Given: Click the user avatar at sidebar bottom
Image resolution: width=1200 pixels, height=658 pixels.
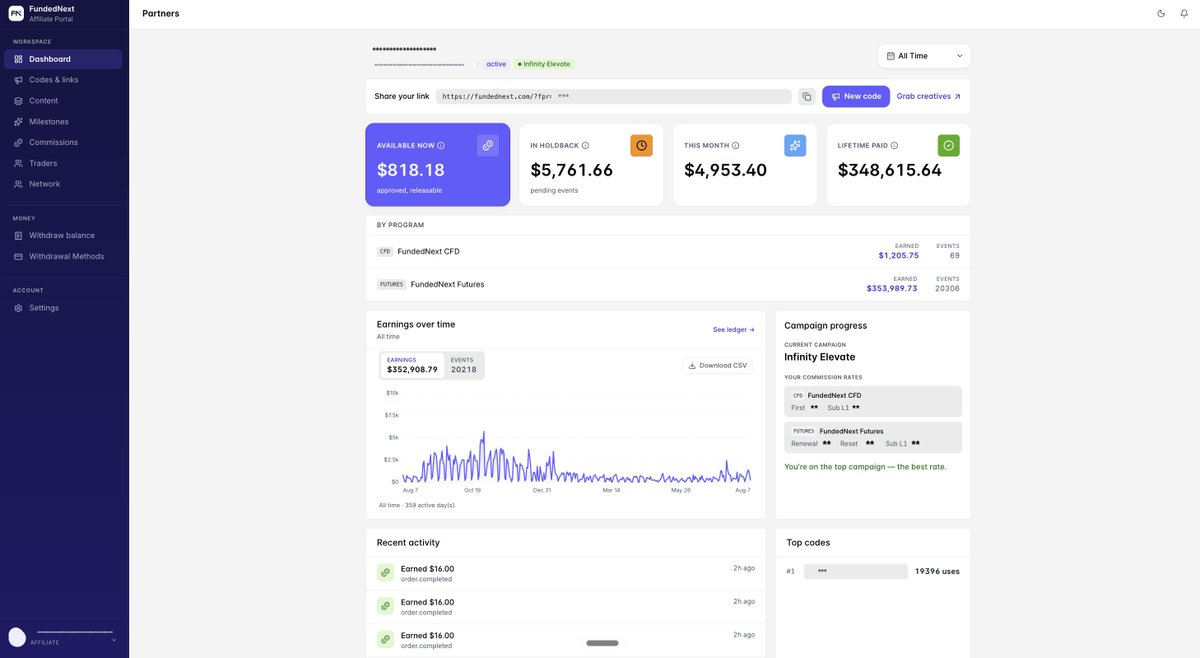Looking at the screenshot, I should point(17,637).
